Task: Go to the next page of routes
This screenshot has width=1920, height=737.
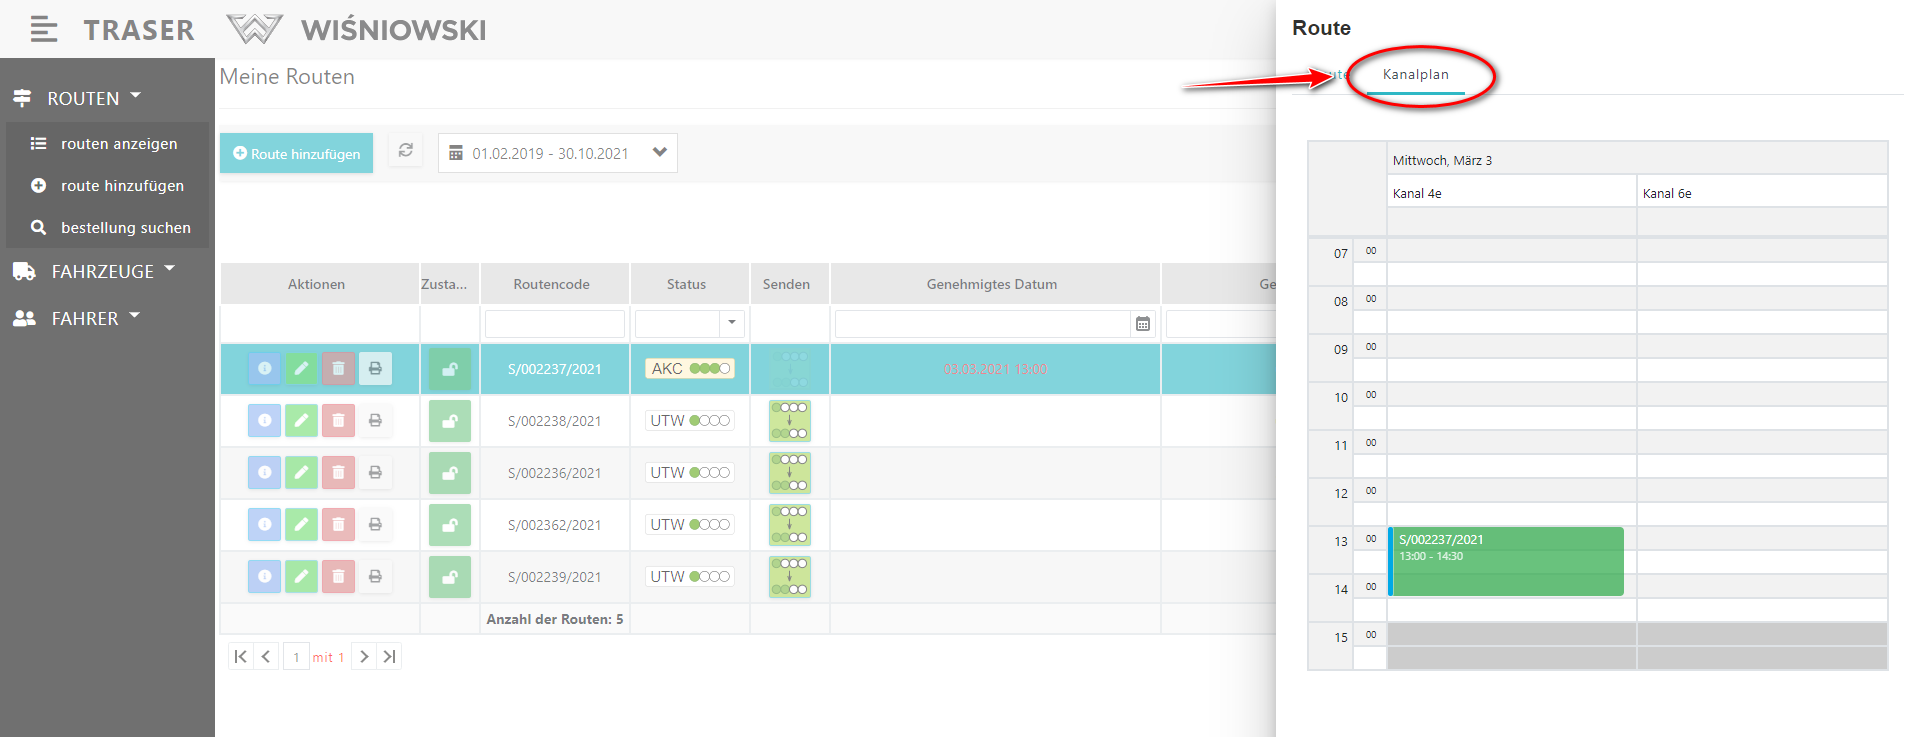Action: [364, 657]
